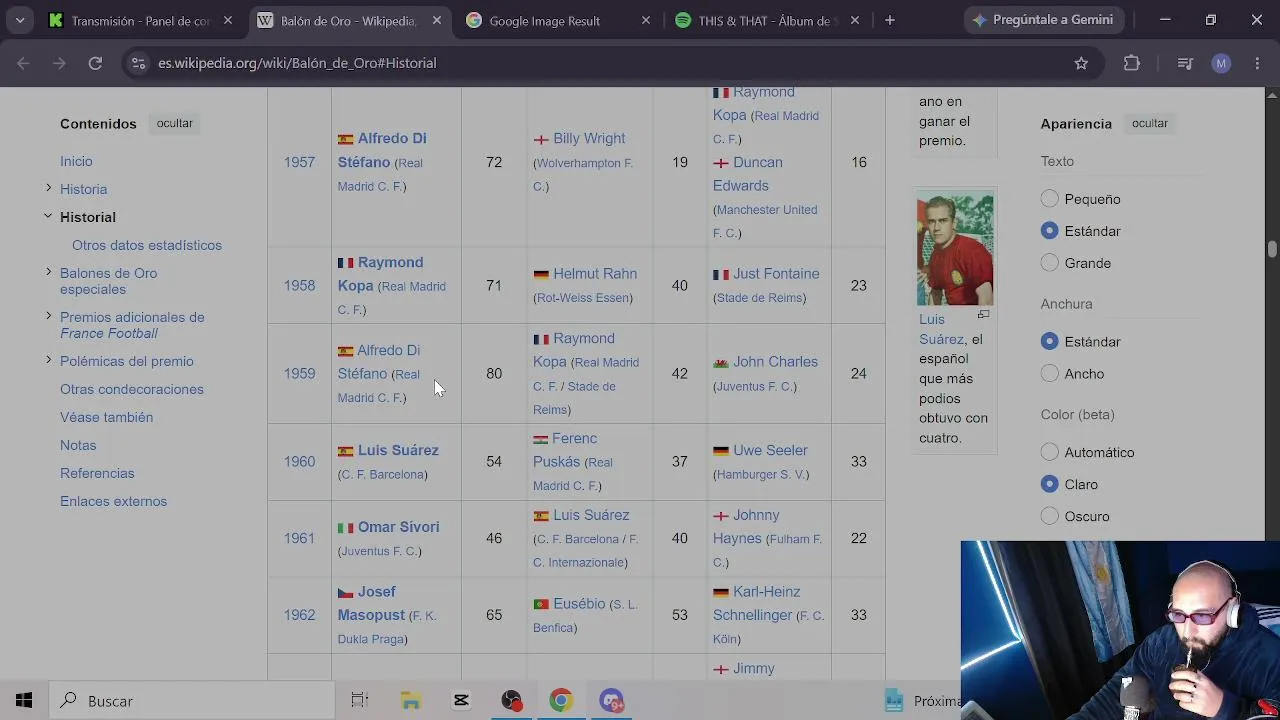Click the Buscar taskbar search box
This screenshot has height=720, width=1280.
(x=192, y=701)
